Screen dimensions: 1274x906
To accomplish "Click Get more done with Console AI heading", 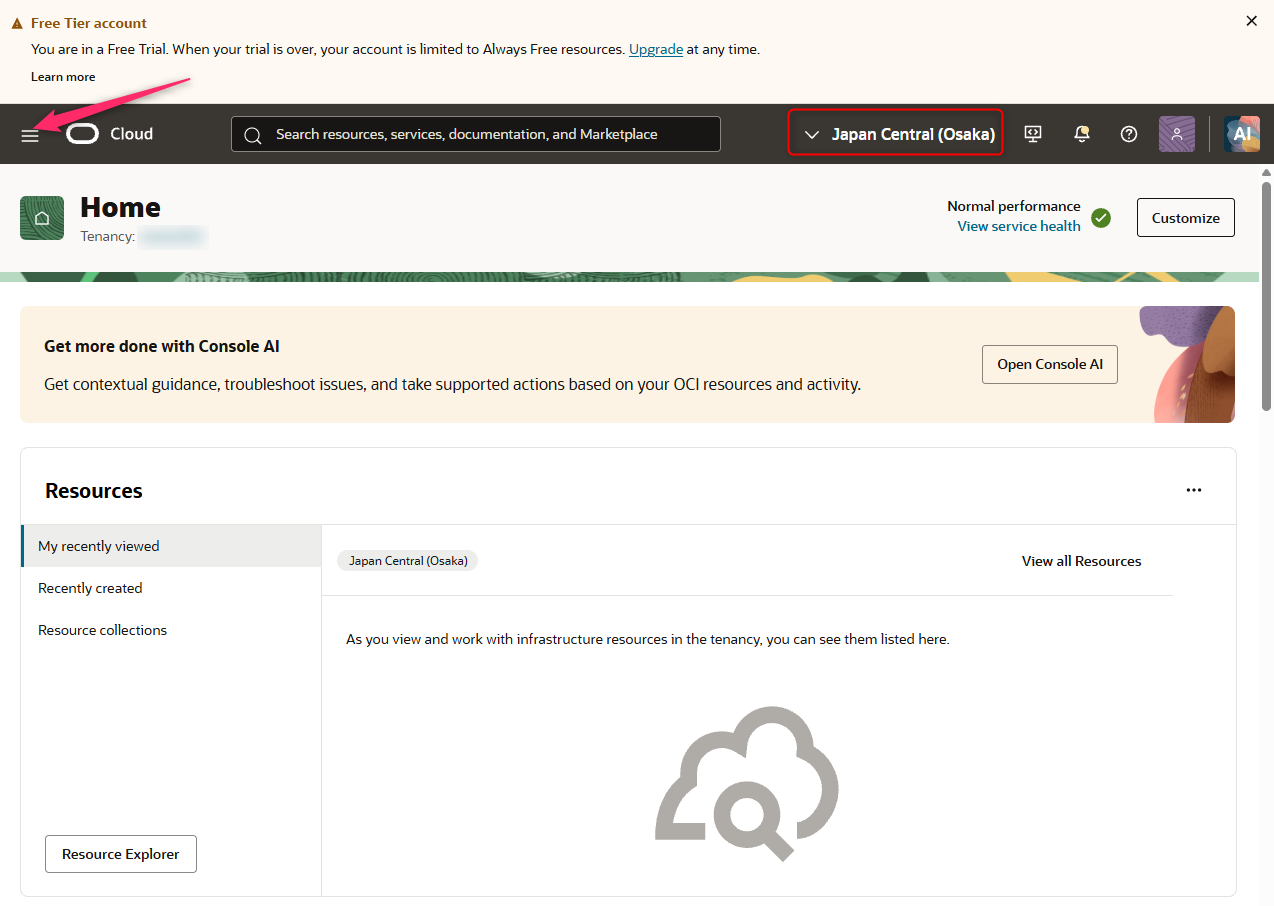I will point(162,347).
